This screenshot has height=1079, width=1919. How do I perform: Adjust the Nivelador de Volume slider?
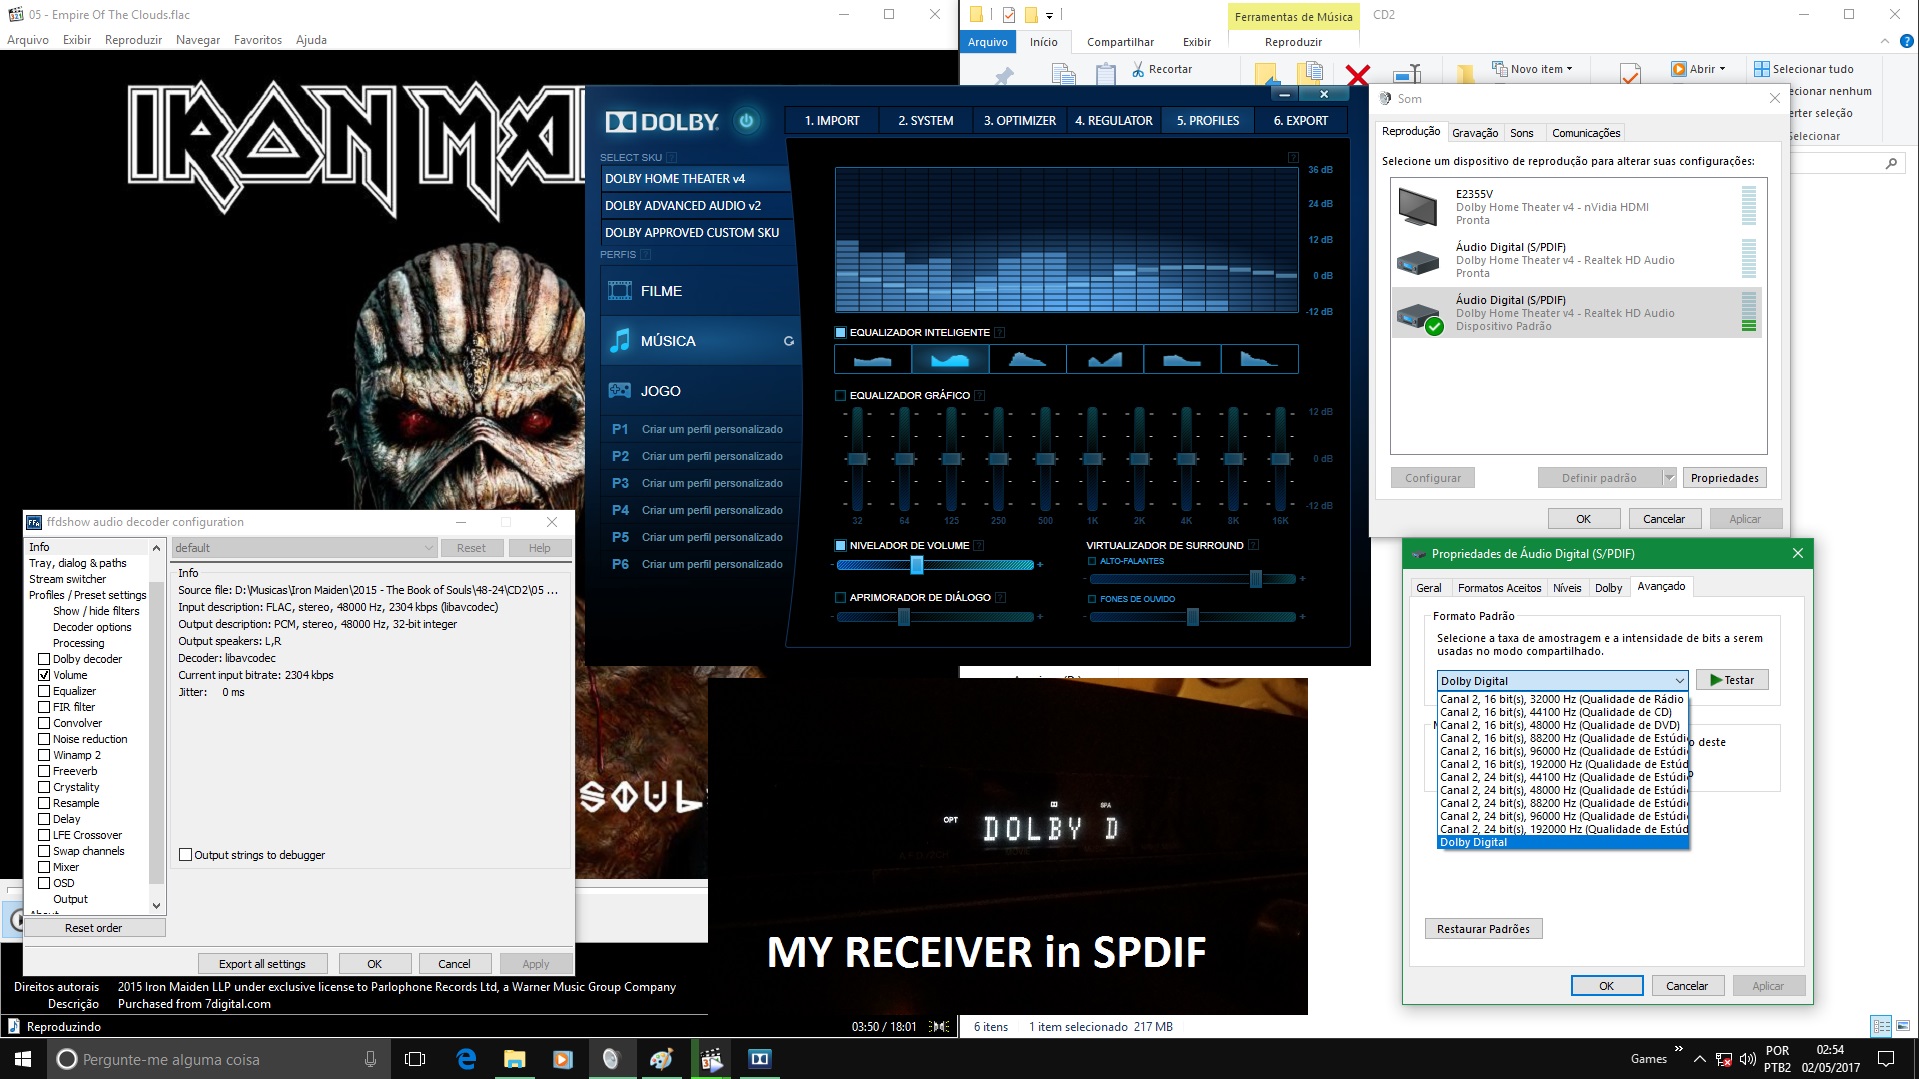[x=918, y=565]
